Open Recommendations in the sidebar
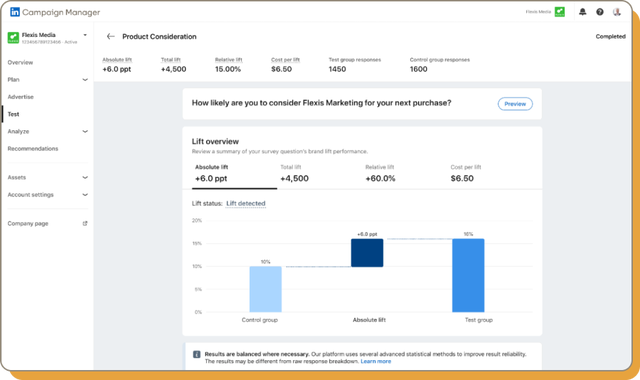The image size is (640, 380). click(33, 149)
